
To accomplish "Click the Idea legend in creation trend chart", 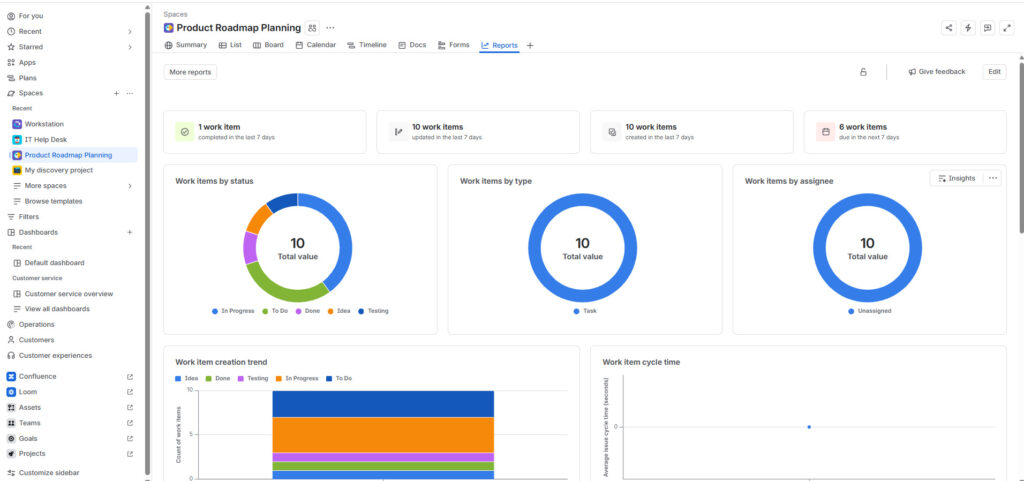I will [187, 379].
